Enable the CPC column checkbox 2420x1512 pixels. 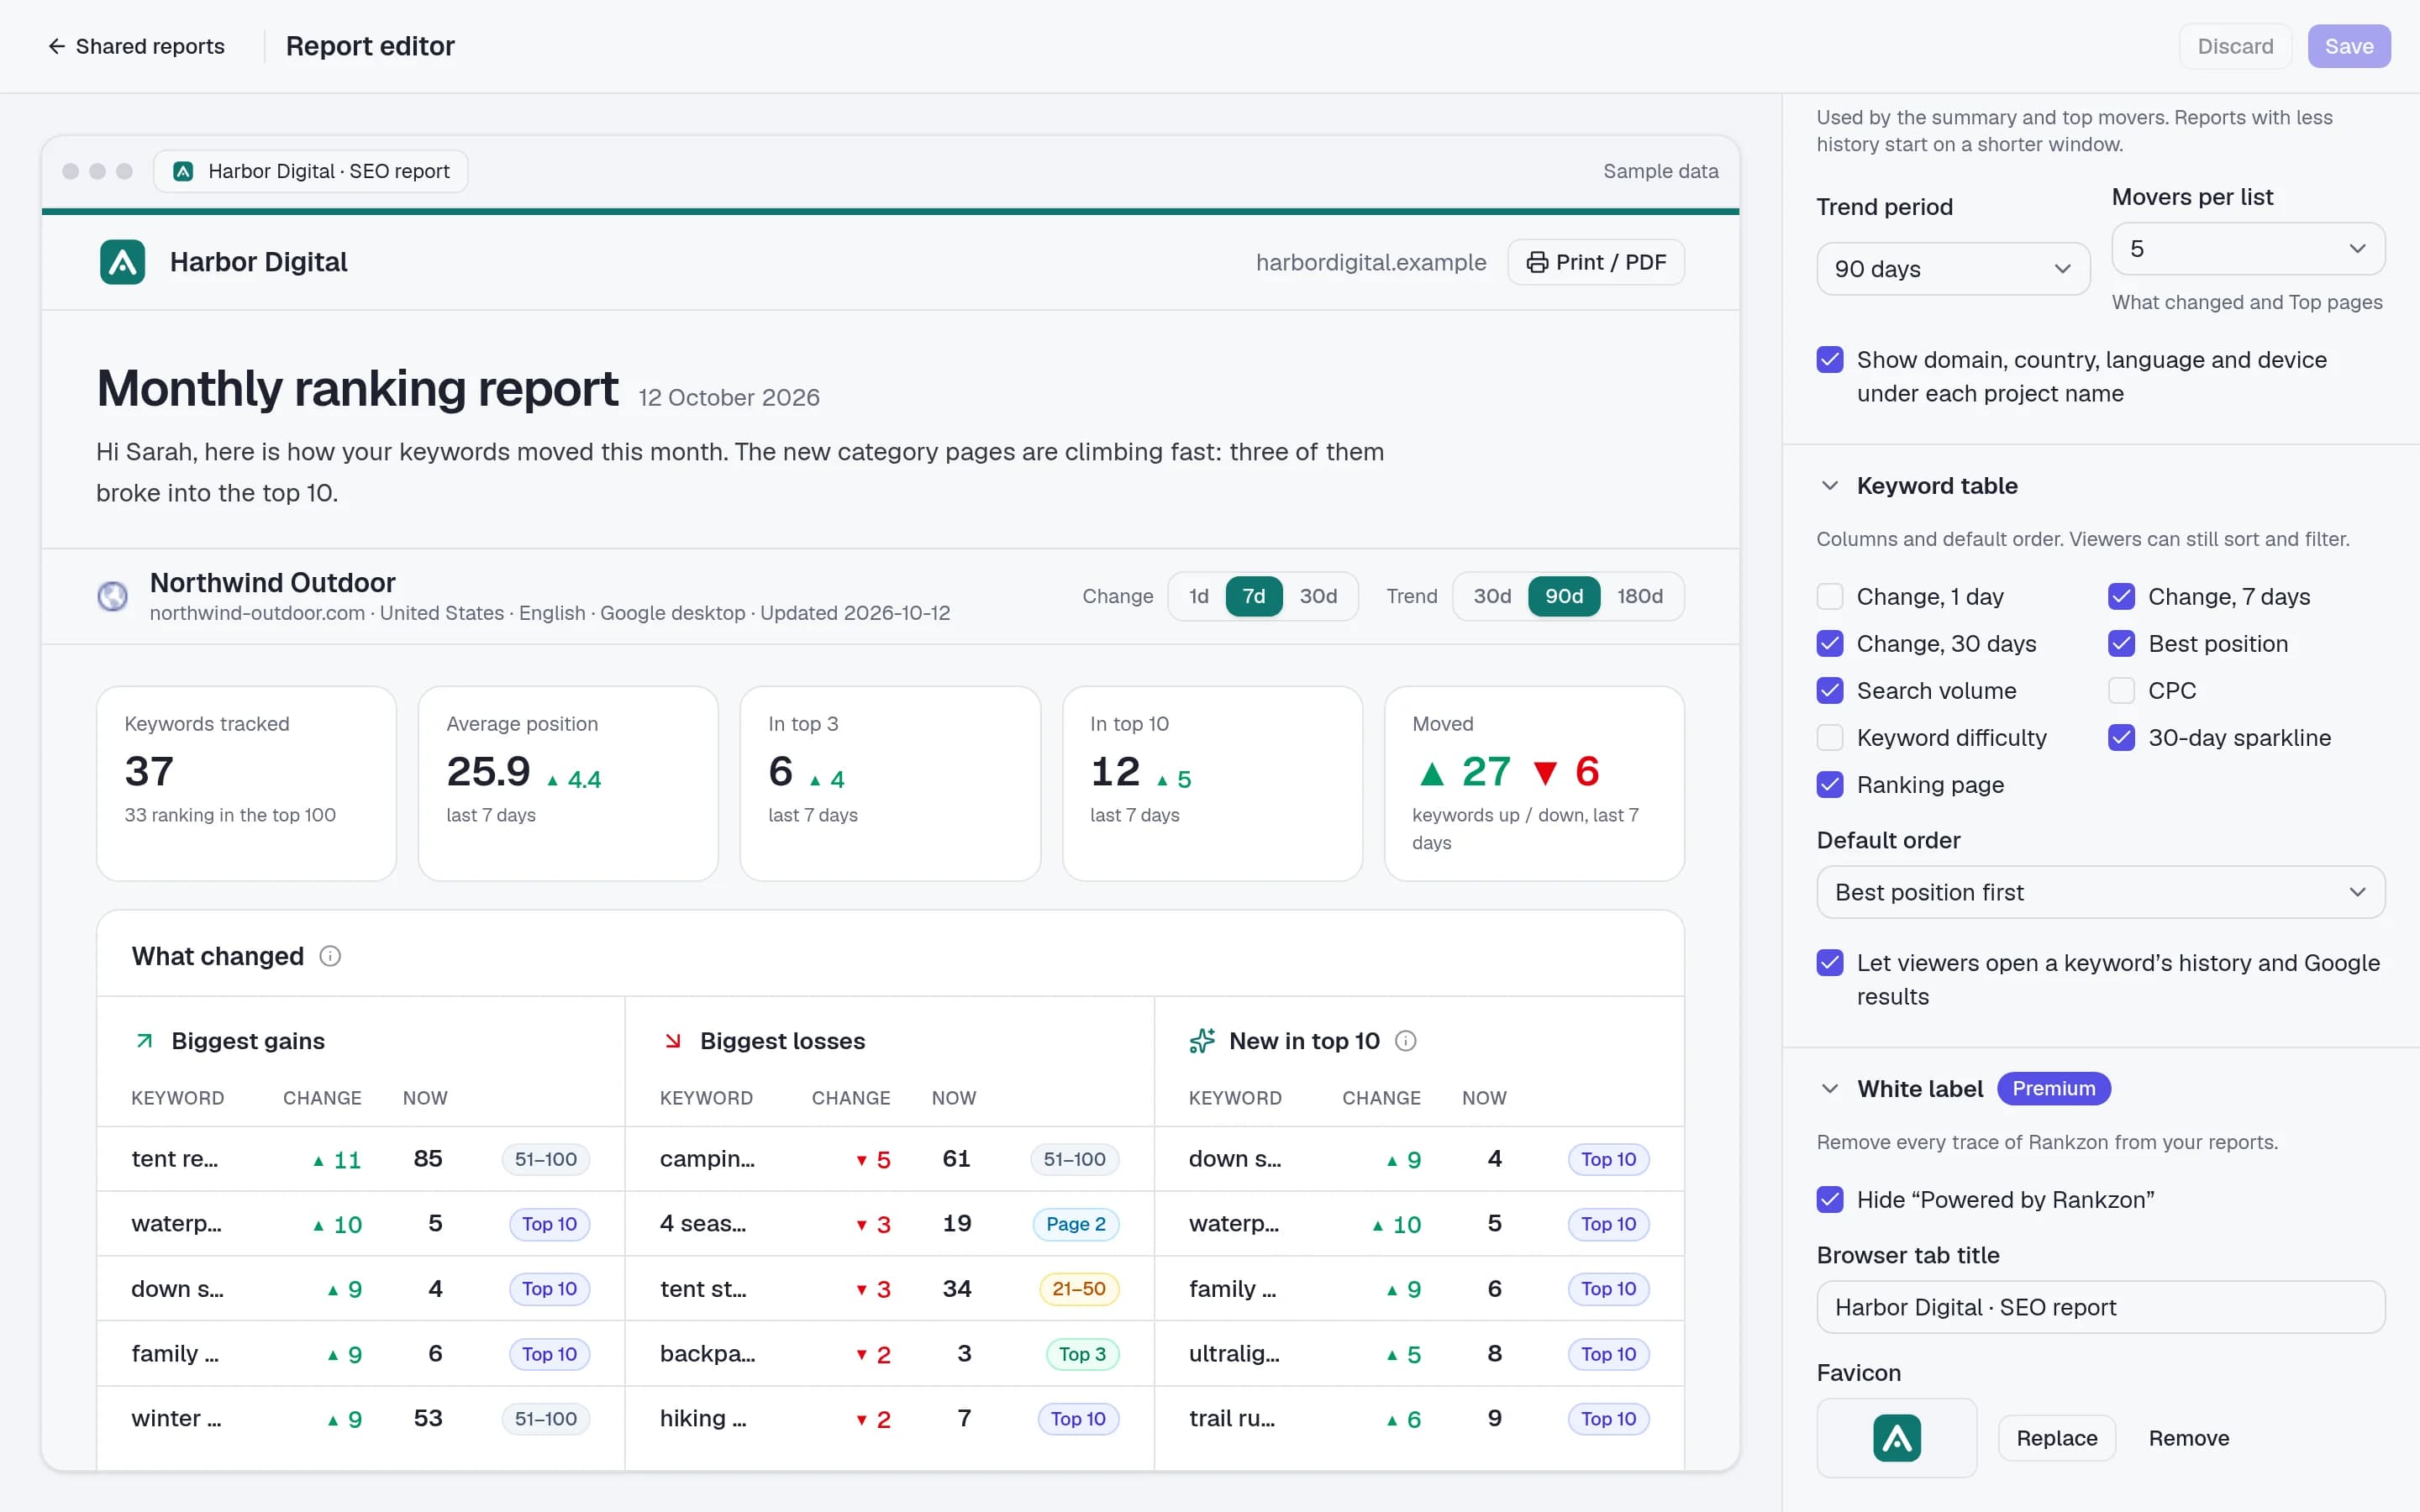[2121, 691]
